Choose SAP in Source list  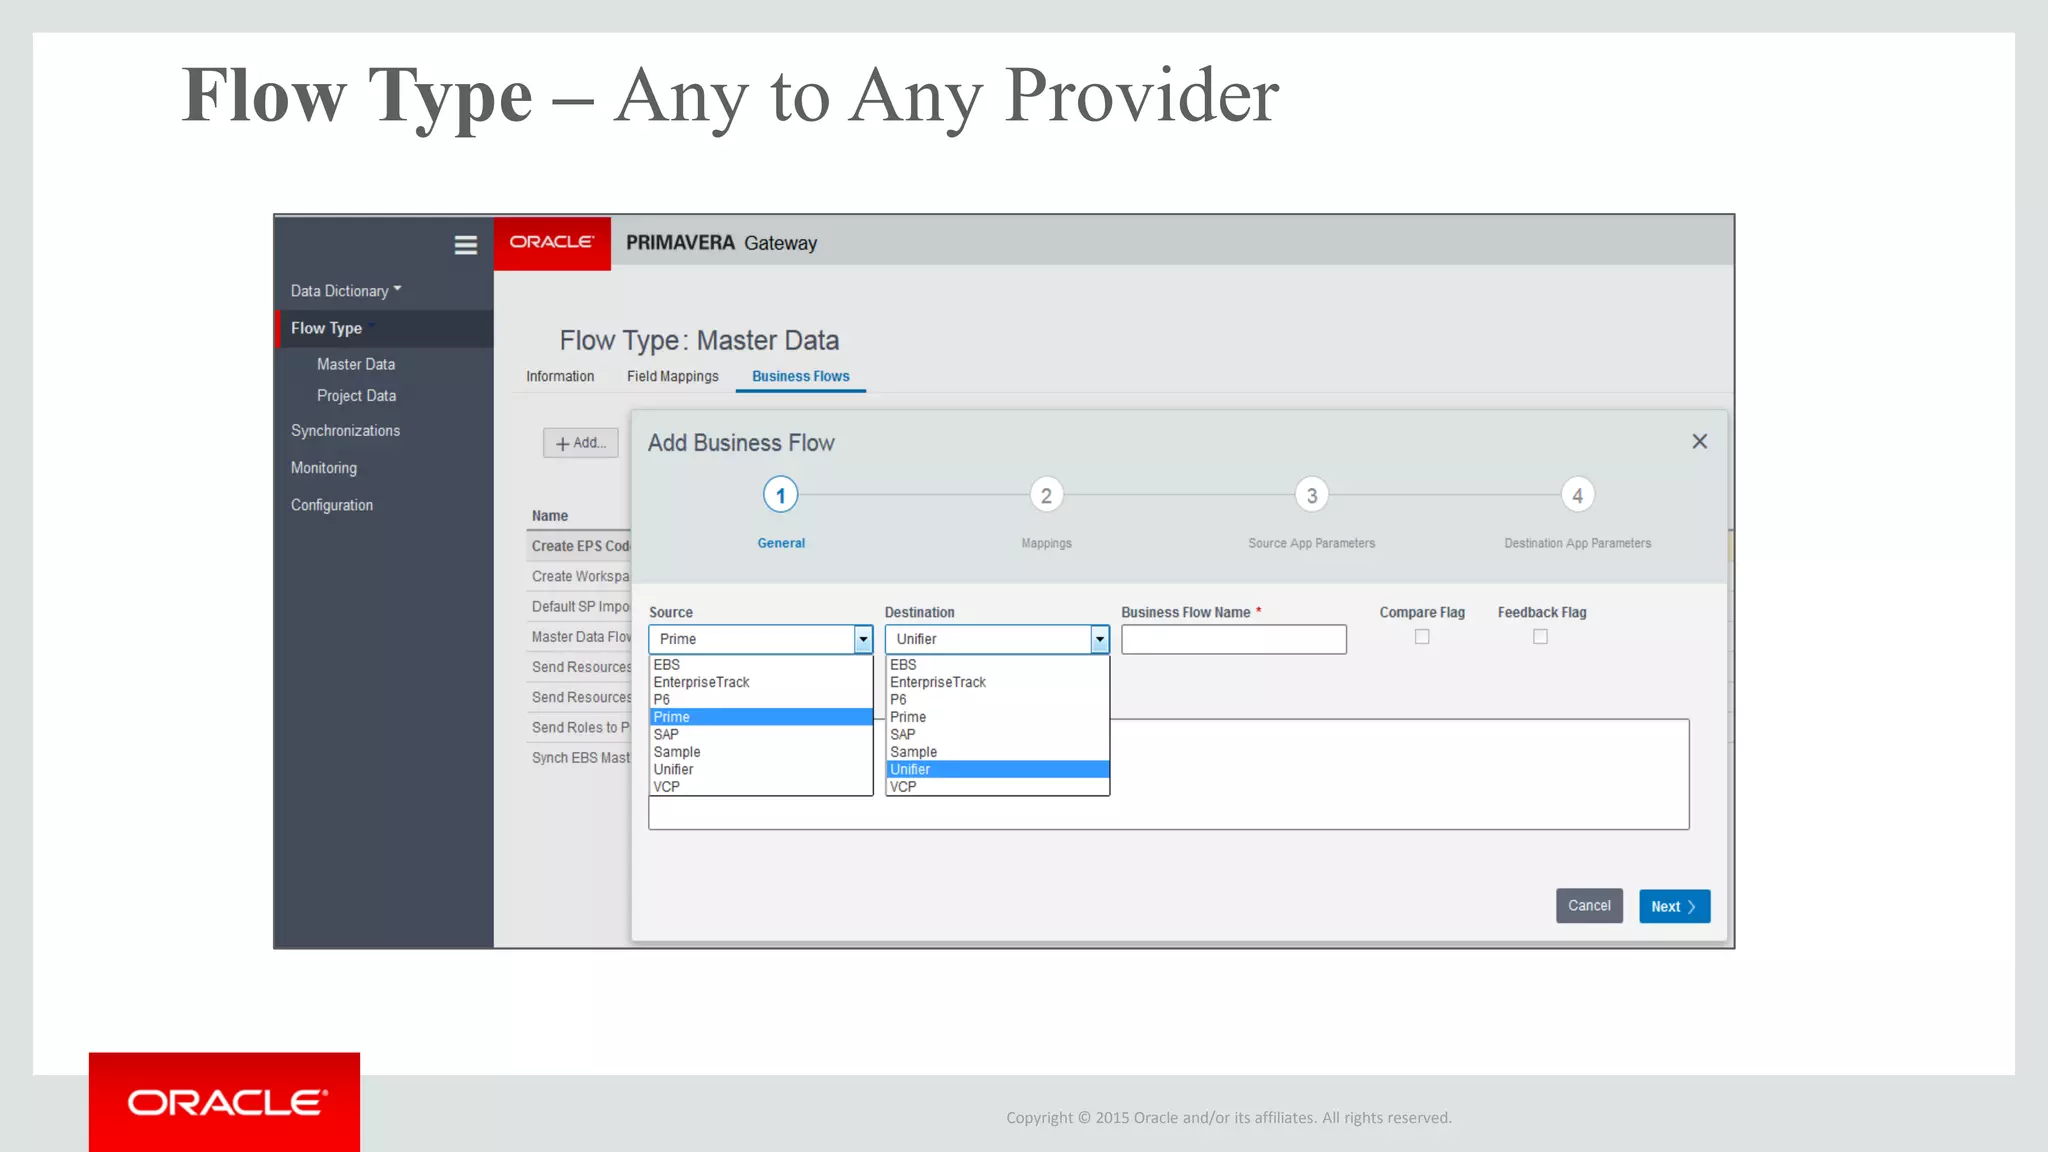tap(761, 735)
